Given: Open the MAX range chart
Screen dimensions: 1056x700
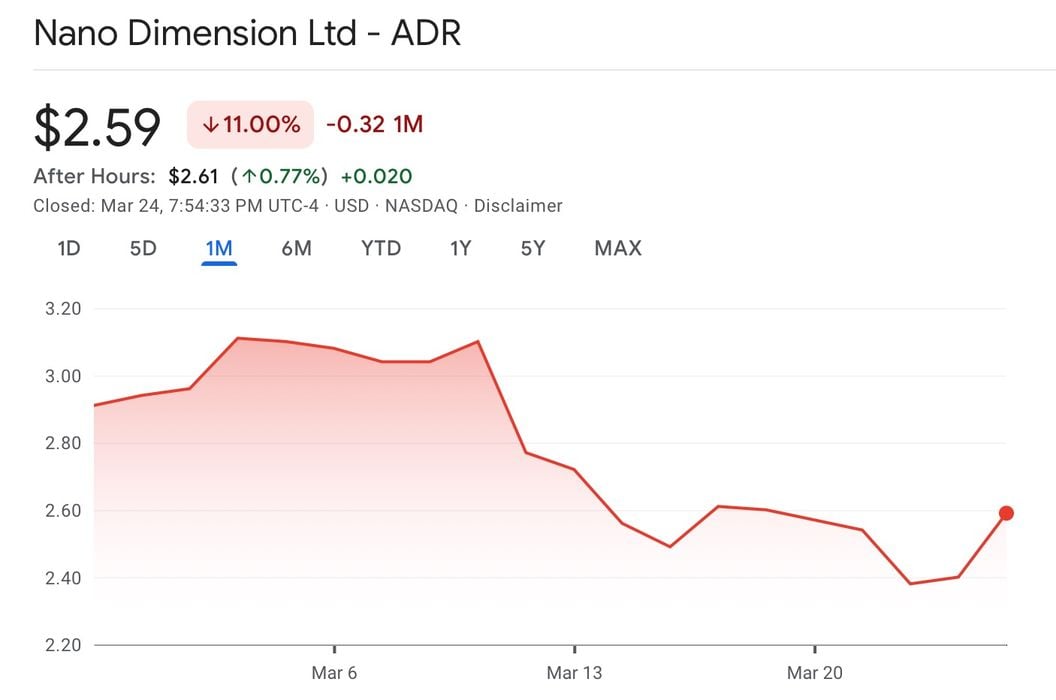Looking at the screenshot, I should point(618,248).
